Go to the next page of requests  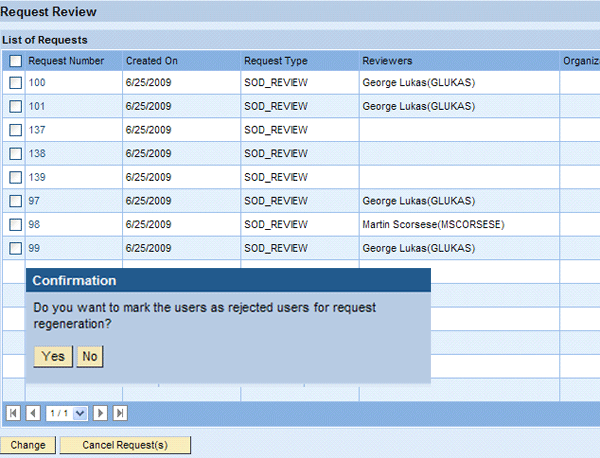pos(101,412)
